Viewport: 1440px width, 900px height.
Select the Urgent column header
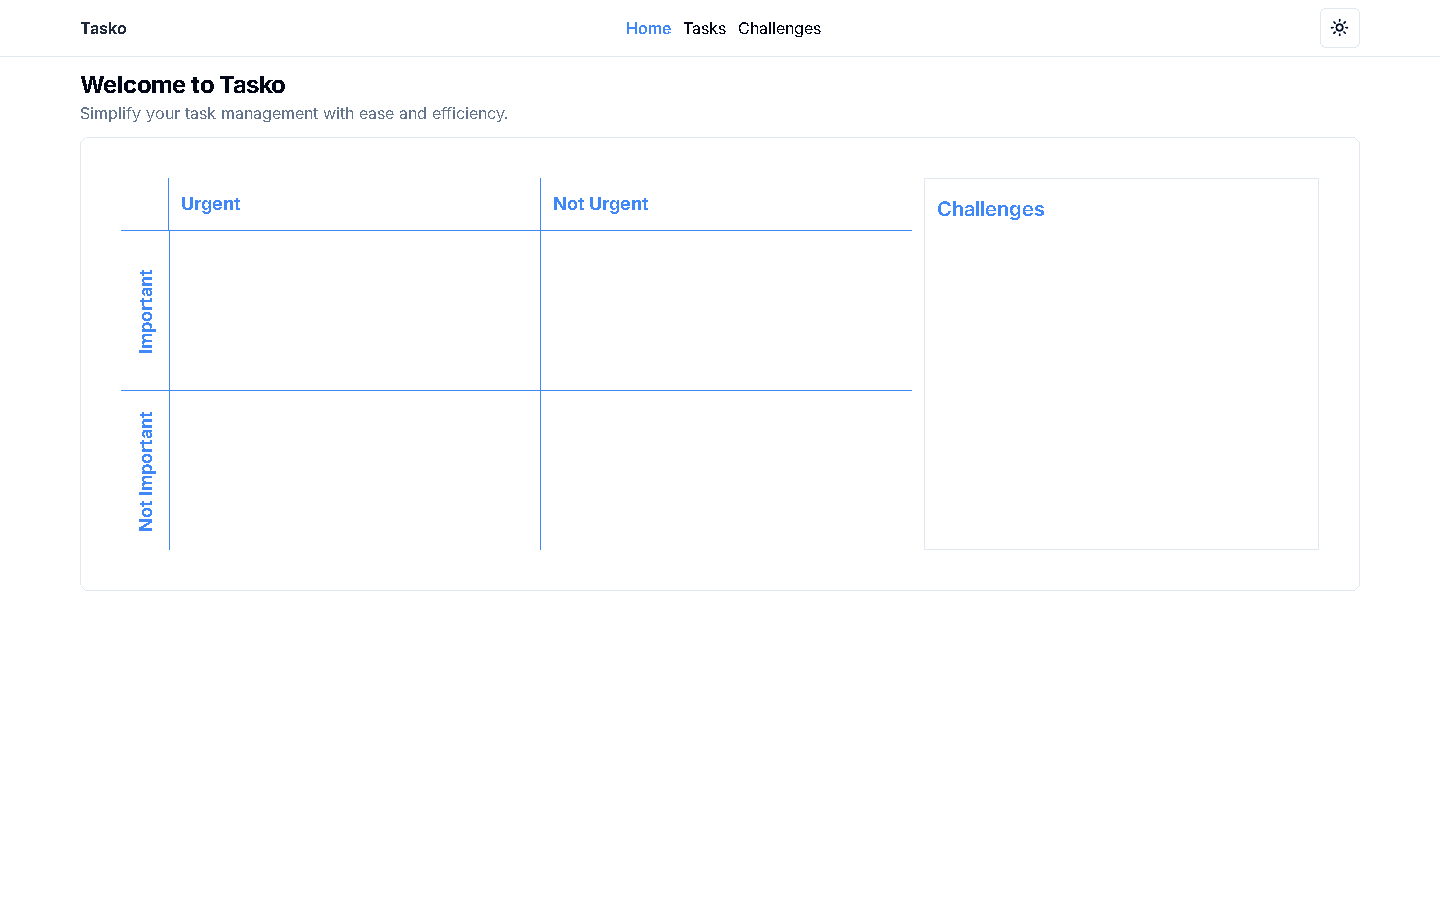pos(210,204)
